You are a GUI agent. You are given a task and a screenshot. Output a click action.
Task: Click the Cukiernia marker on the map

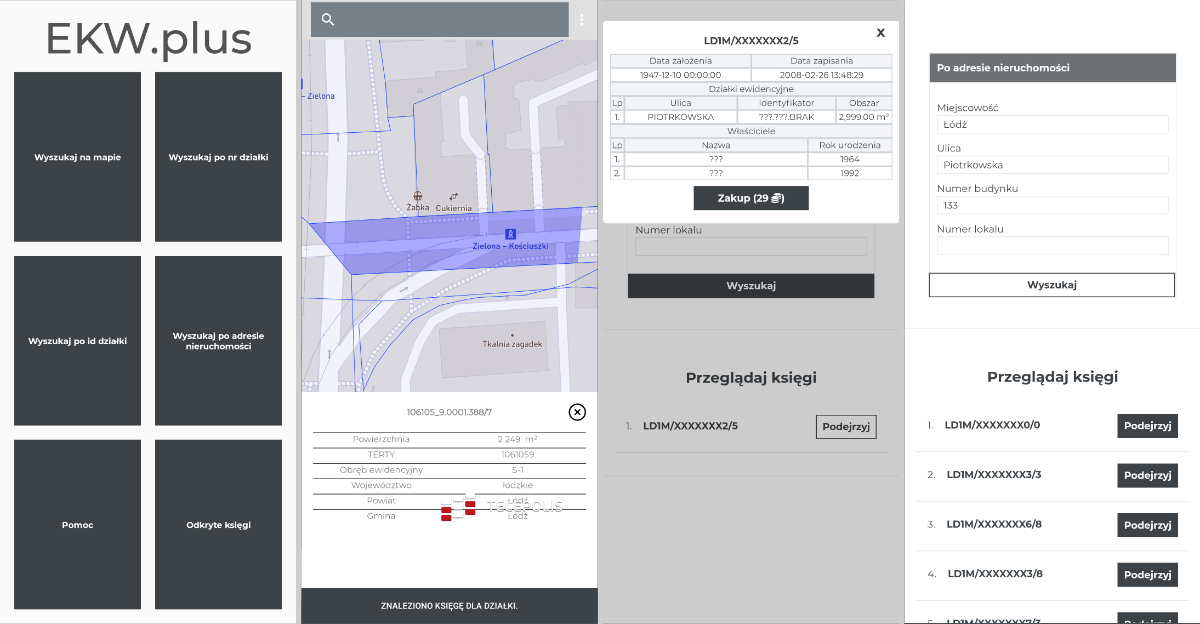pos(453,196)
